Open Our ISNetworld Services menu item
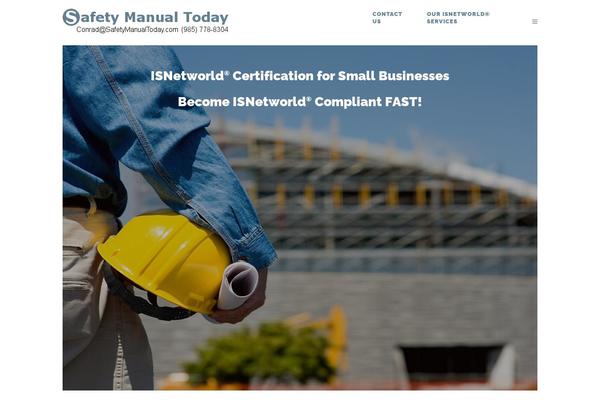The height and width of the screenshot is (400, 600). (x=458, y=18)
